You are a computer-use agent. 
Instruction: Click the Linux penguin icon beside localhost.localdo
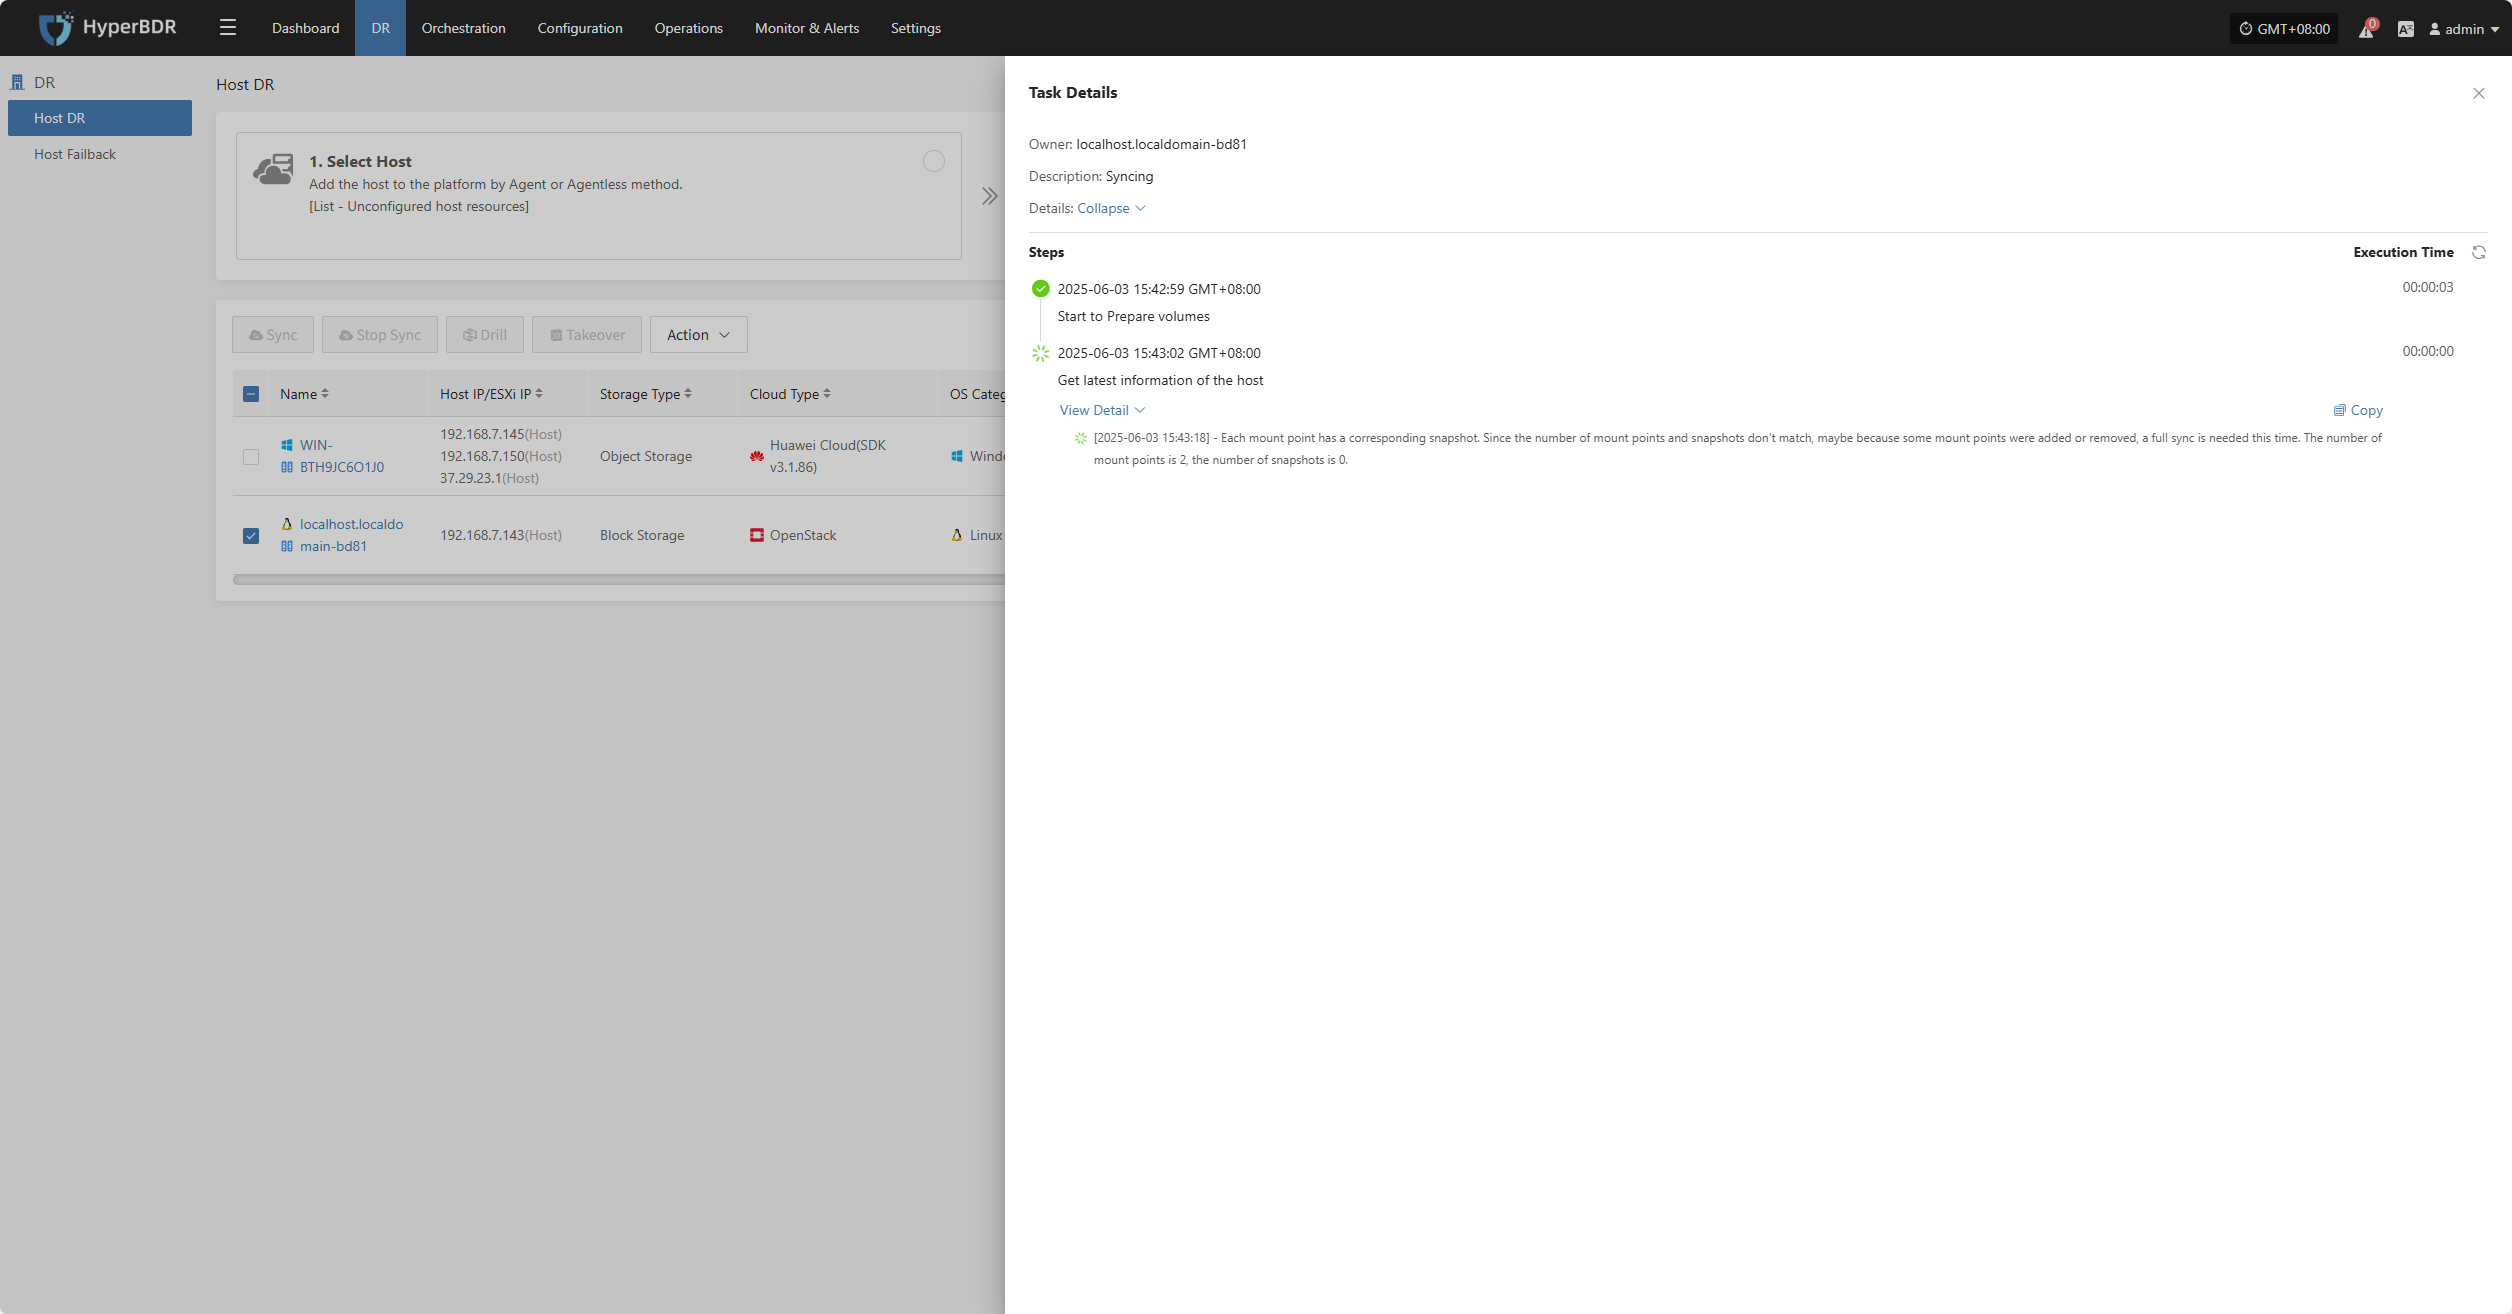287,524
